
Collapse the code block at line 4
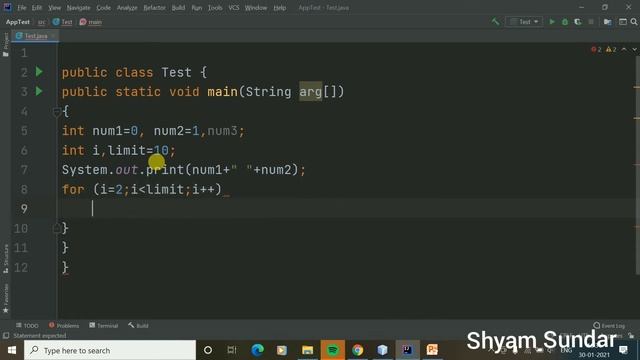[x=57, y=111]
